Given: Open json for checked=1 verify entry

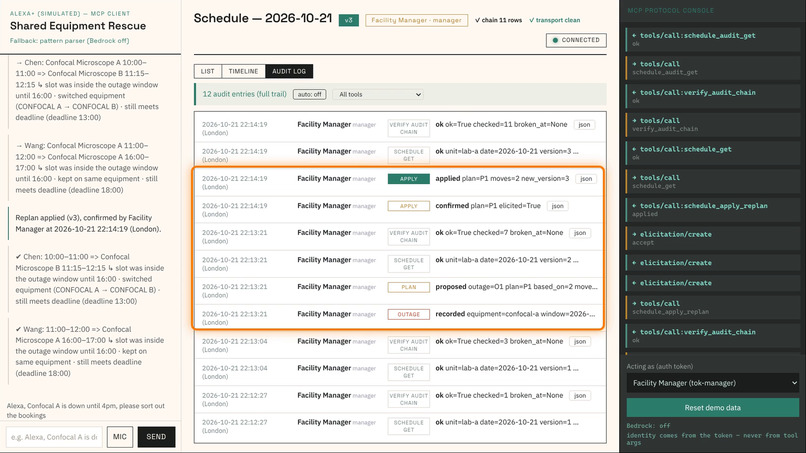Looking at the screenshot, I should pos(580,395).
